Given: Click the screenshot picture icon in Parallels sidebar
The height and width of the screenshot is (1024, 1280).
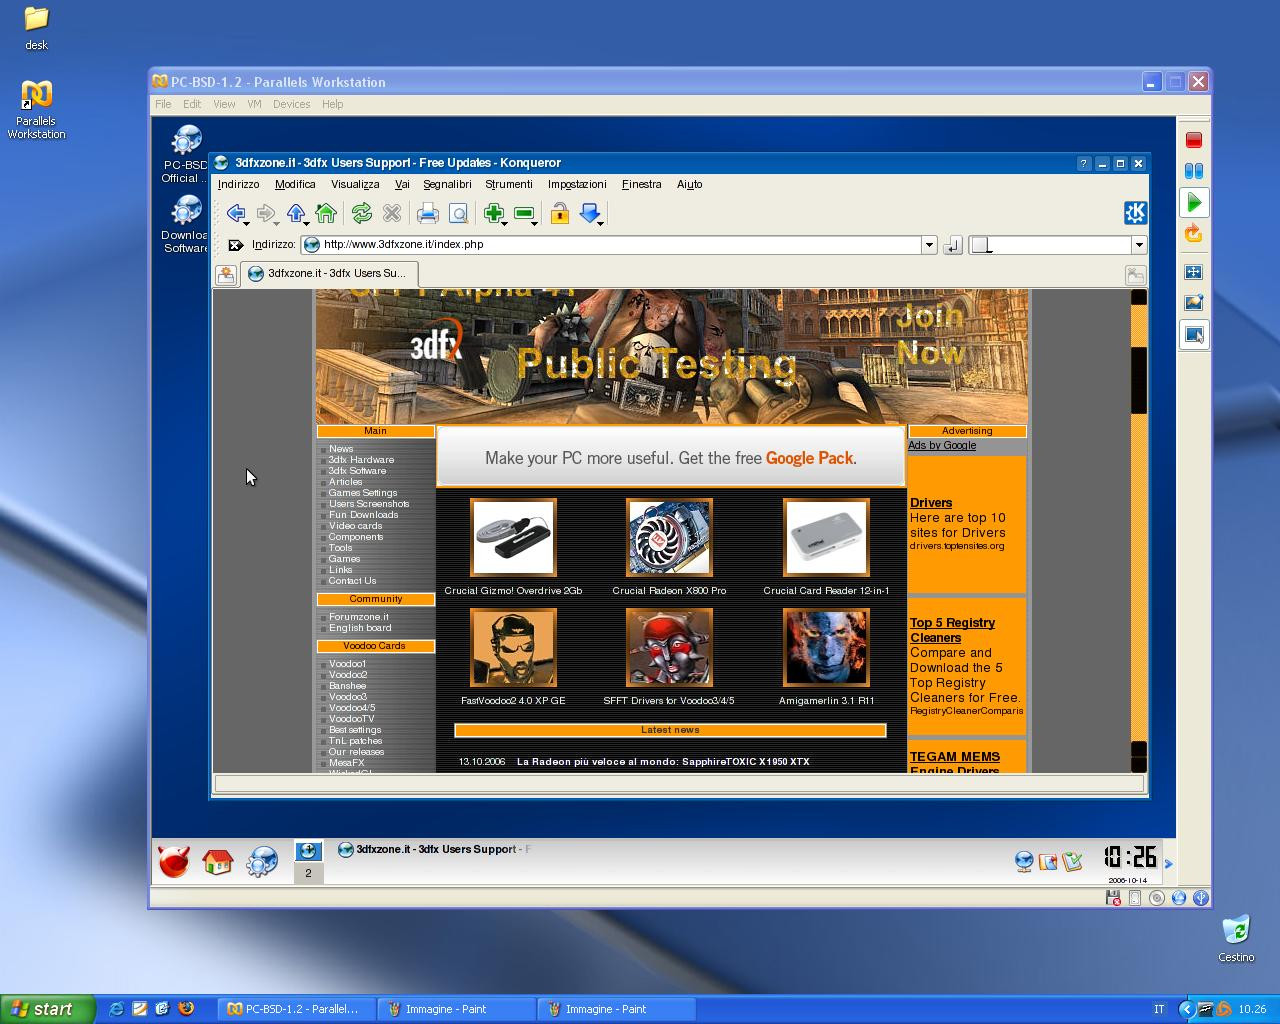Looking at the screenshot, I should click(1193, 302).
